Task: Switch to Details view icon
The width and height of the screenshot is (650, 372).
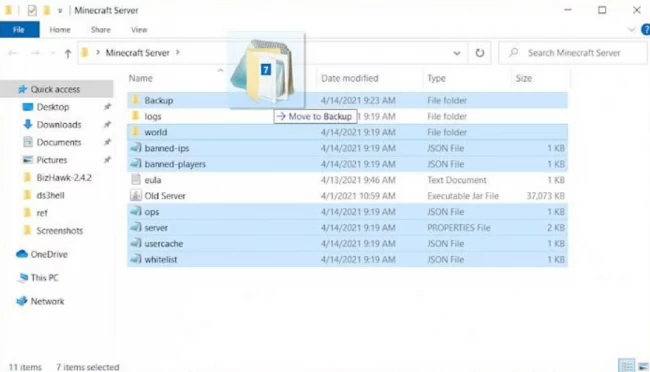Action: 626,366
